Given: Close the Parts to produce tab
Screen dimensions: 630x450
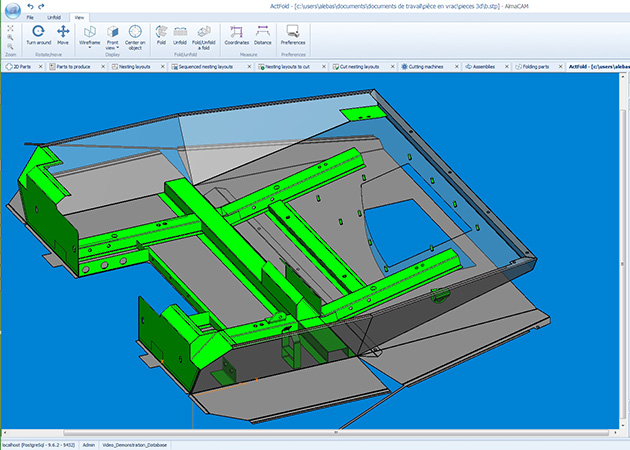Looking at the screenshot, I should coord(102,66).
